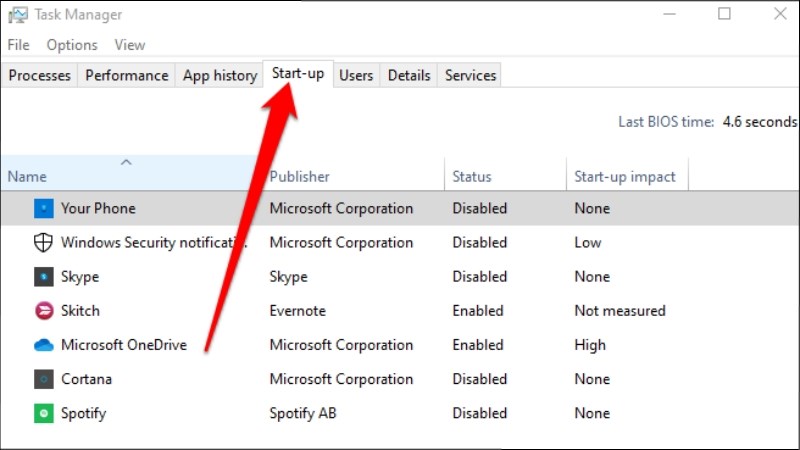This screenshot has width=800, height=450.
Task: Open the File menu
Action: [x=19, y=45]
